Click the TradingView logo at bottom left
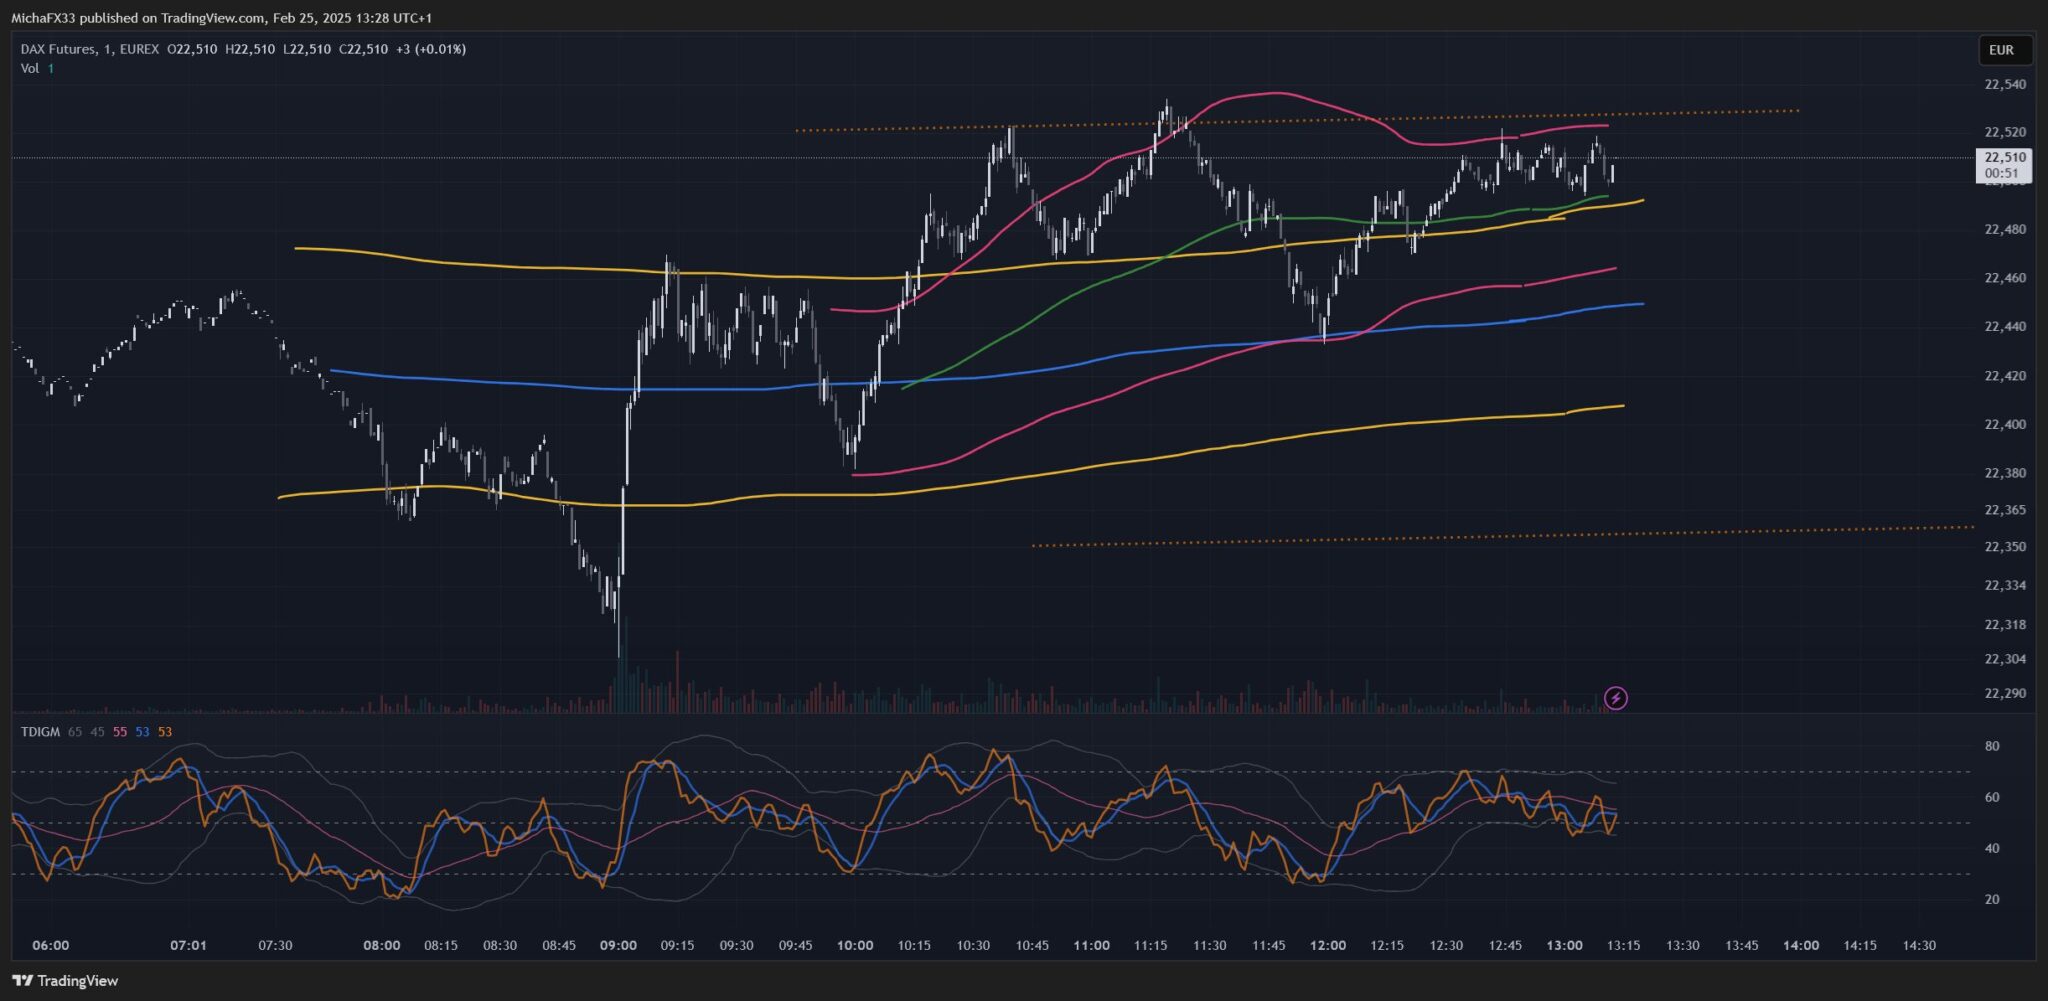This screenshot has width=2048, height=1001. click(65, 981)
